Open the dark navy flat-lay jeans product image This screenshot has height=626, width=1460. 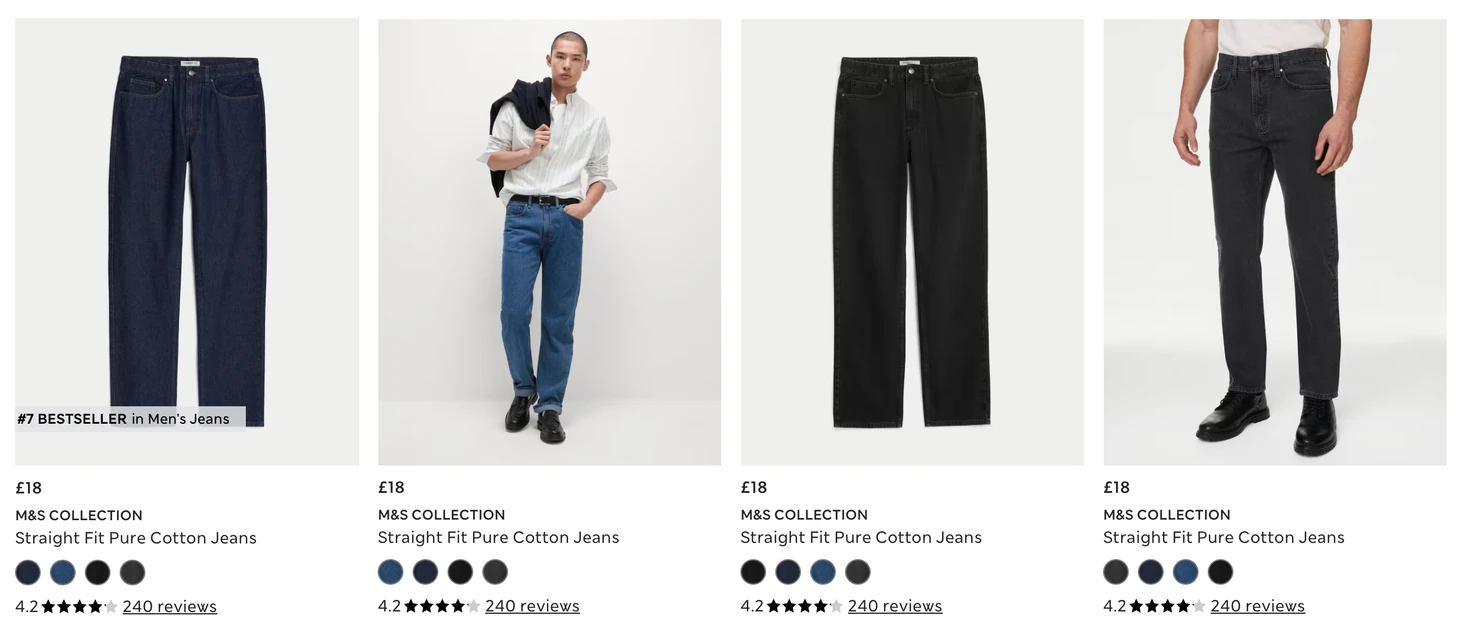187,241
